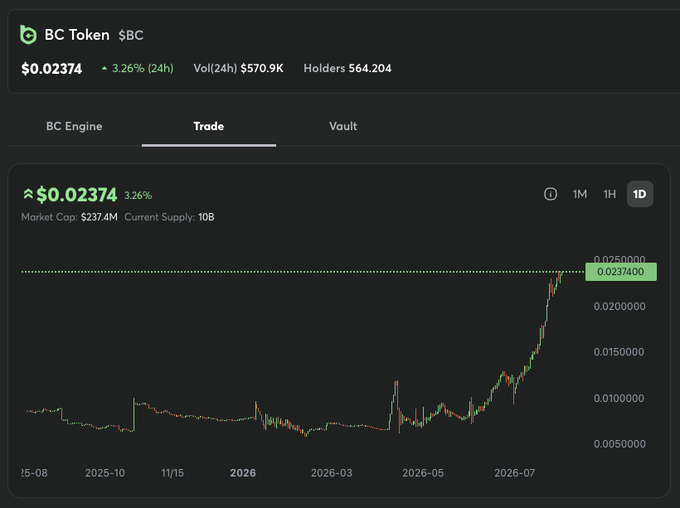The width and height of the screenshot is (680, 508).
Task: Select the 1D chart interval
Action: pos(640,194)
